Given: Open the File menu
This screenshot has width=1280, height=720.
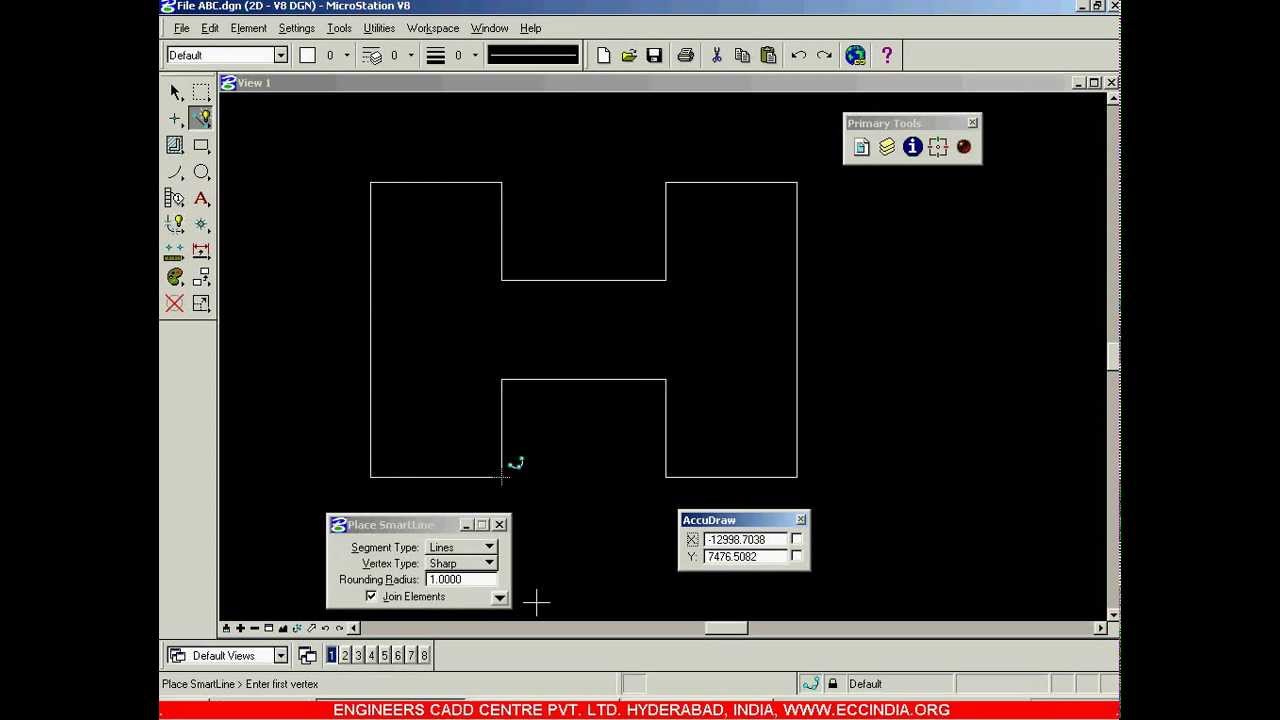Looking at the screenshot, I should tap(181, 28).
